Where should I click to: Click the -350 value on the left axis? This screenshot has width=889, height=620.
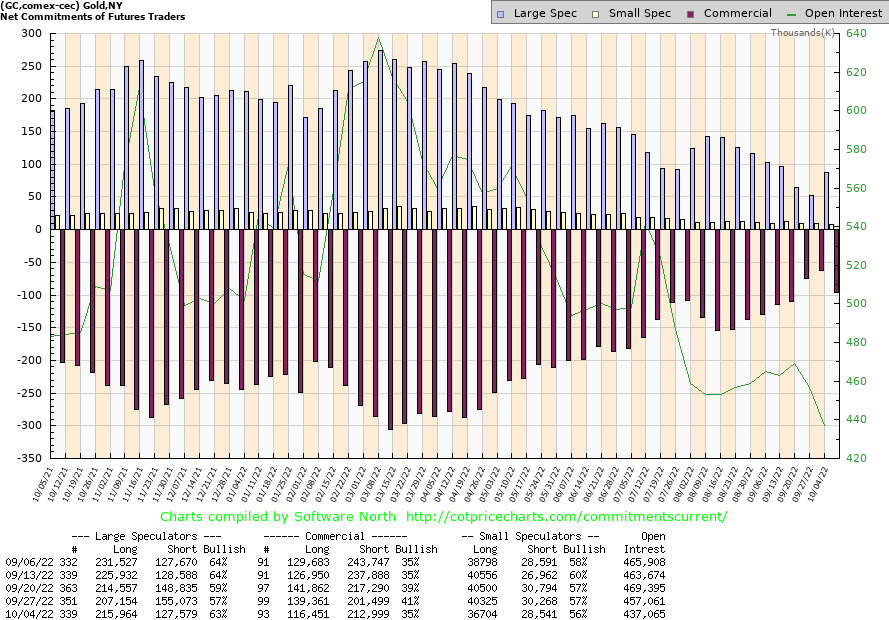pyautogui.click(x=27, y=458)
